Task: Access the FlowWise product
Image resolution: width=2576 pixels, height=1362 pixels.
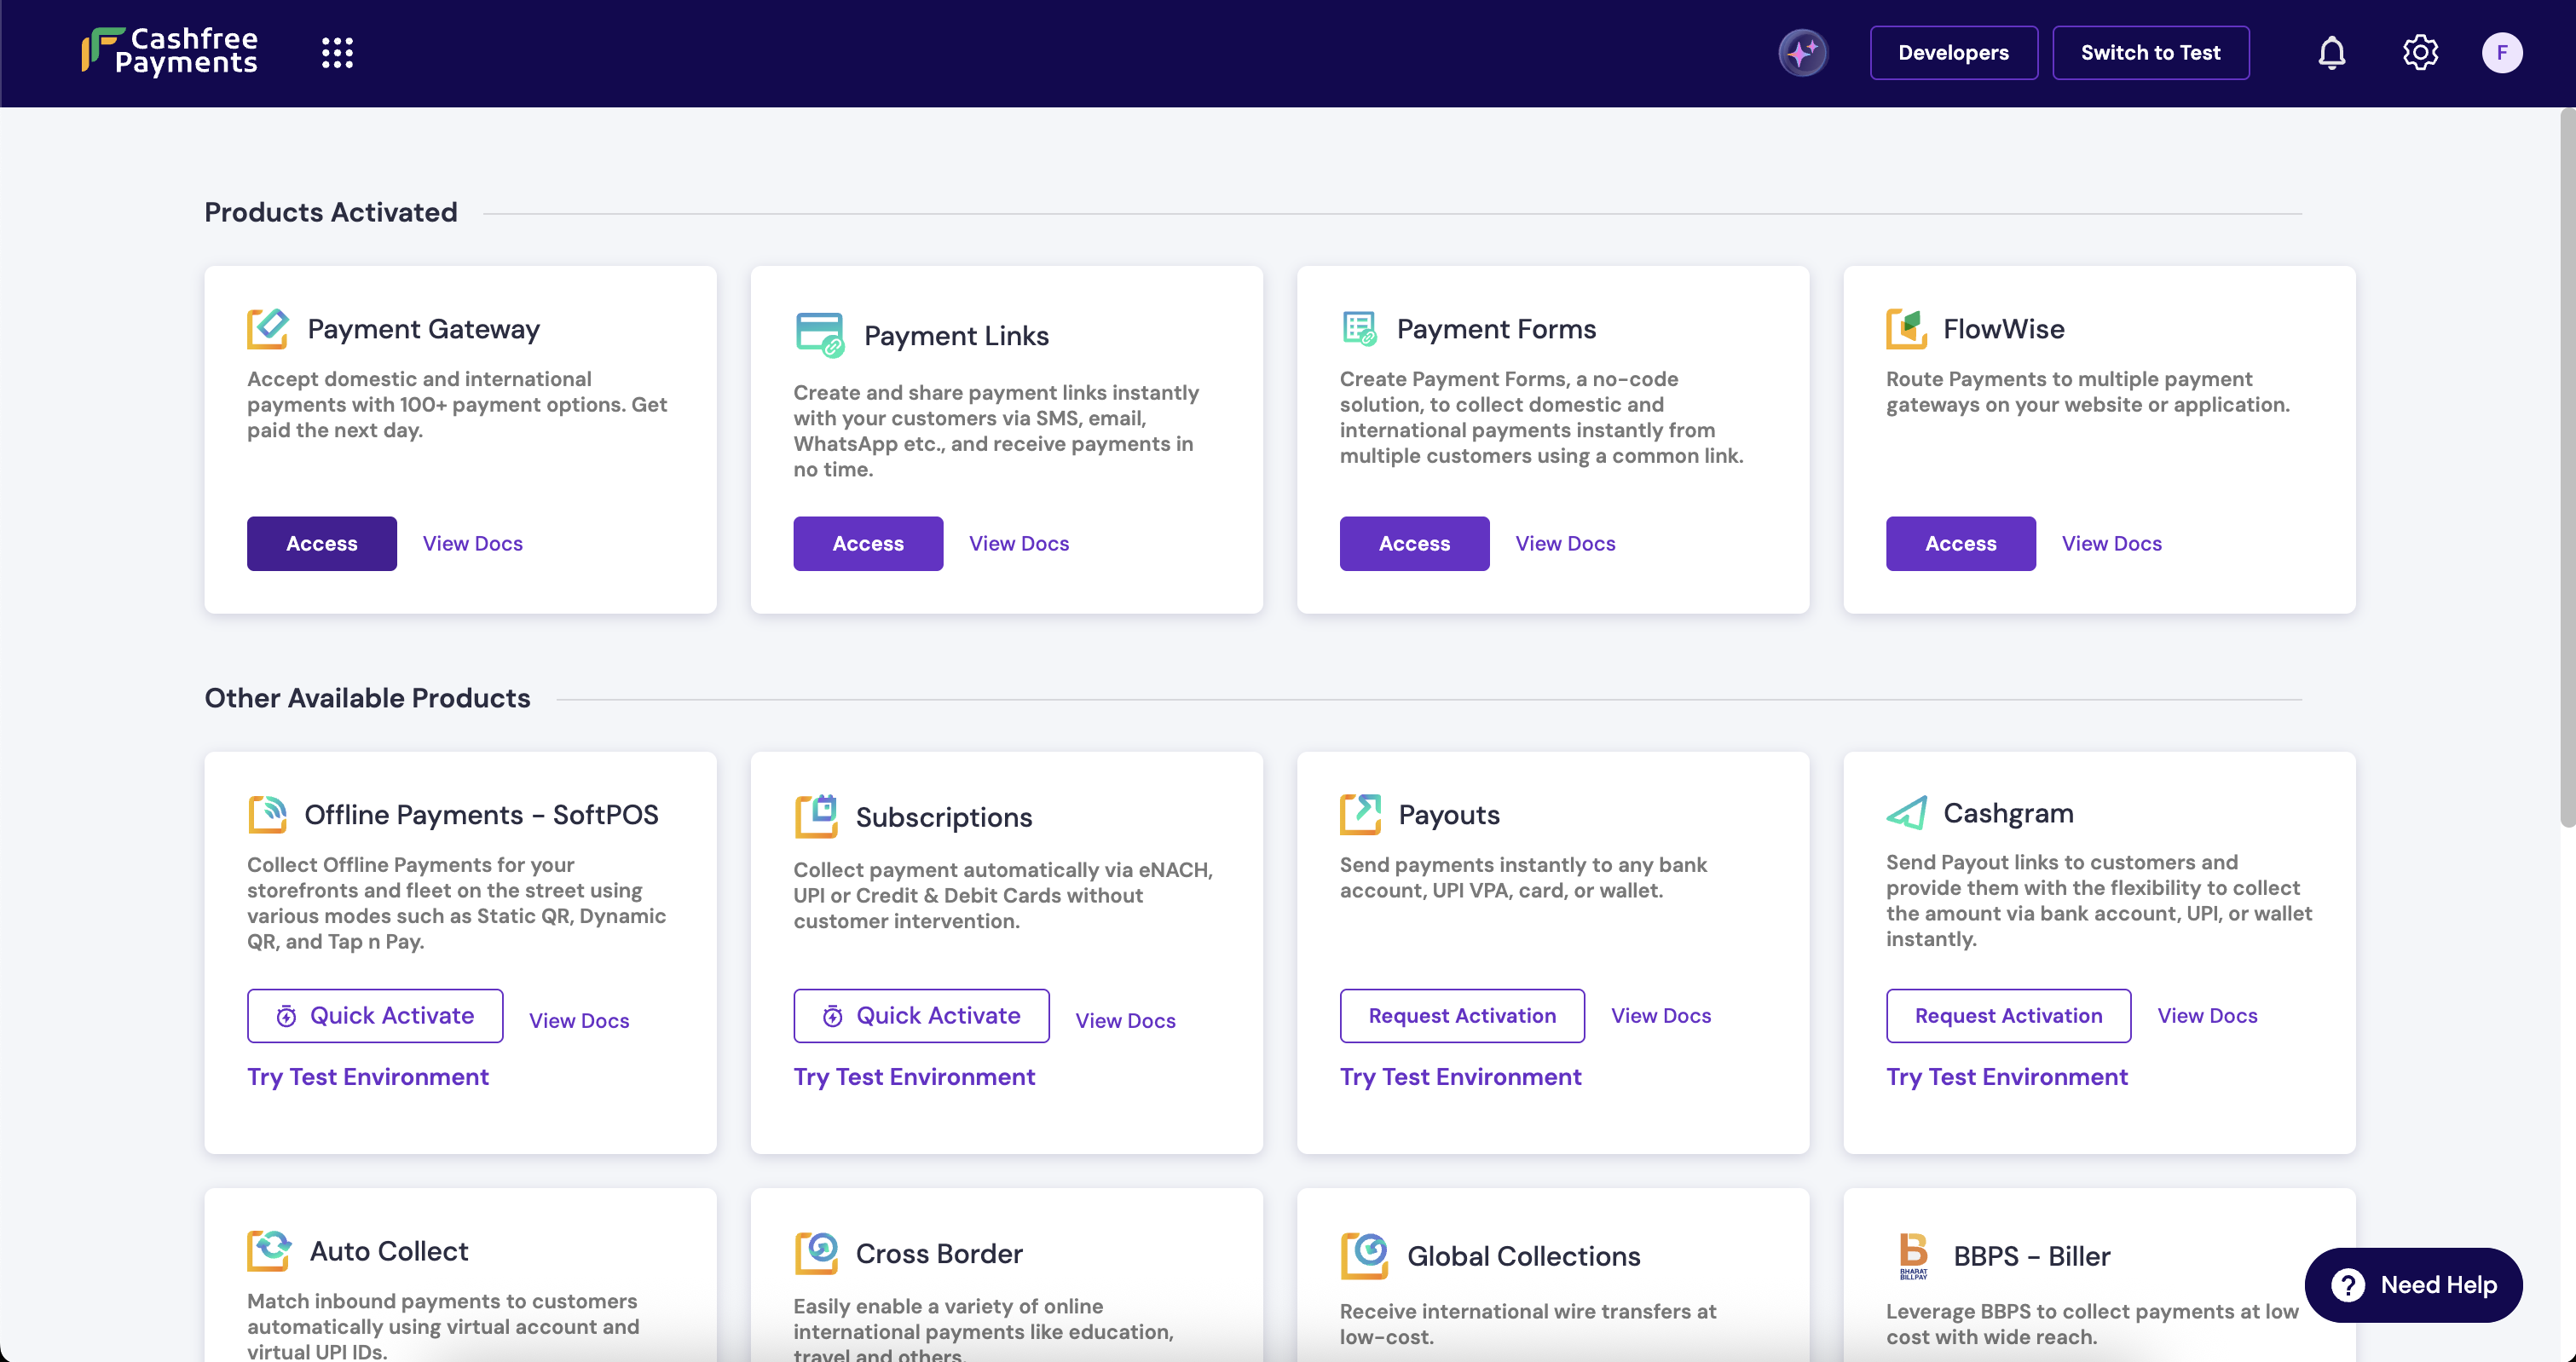Action: pyautogui.click(x=1960, y=543)
